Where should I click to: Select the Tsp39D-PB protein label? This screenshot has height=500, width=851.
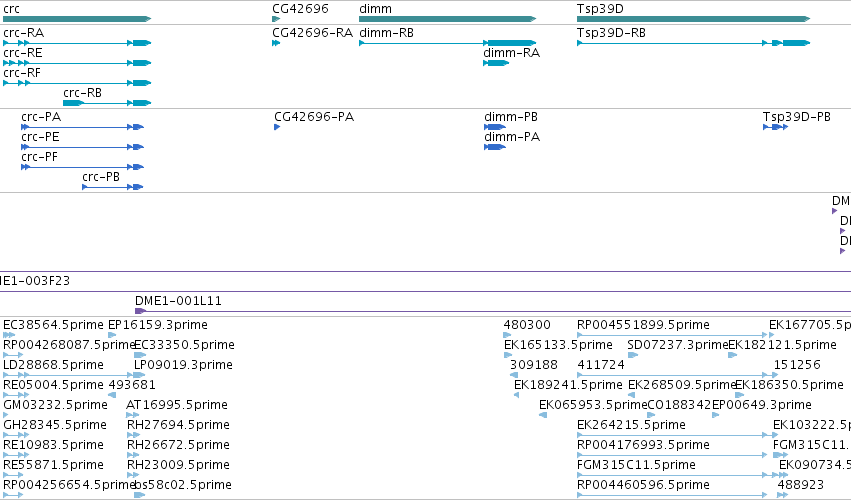click(x=797, y=117)
